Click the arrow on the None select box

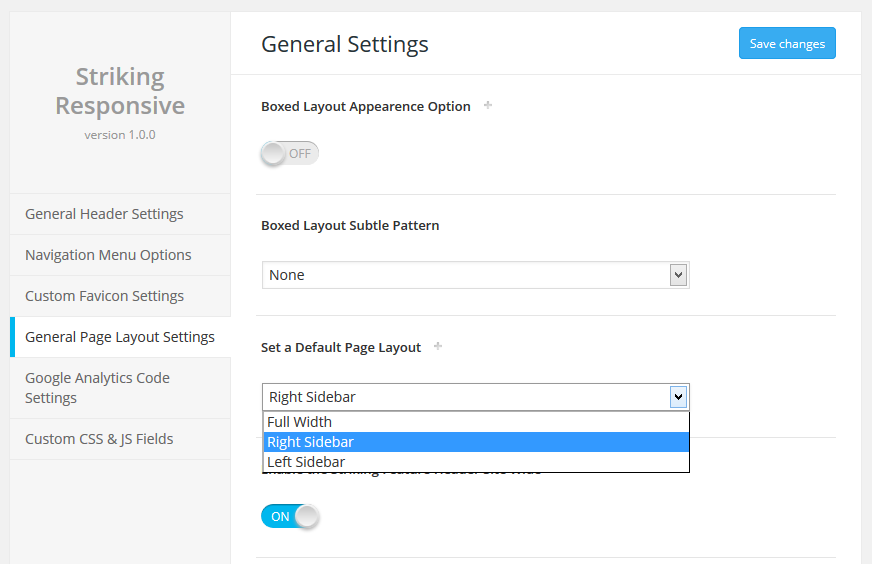tap(678, 275)
